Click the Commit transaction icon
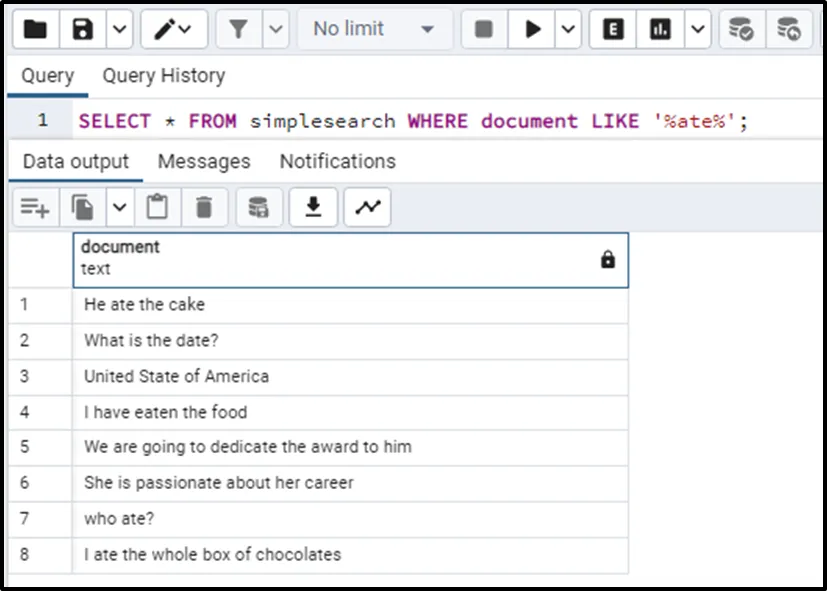Viewport: 827px width, 591px height. [740, 30]
